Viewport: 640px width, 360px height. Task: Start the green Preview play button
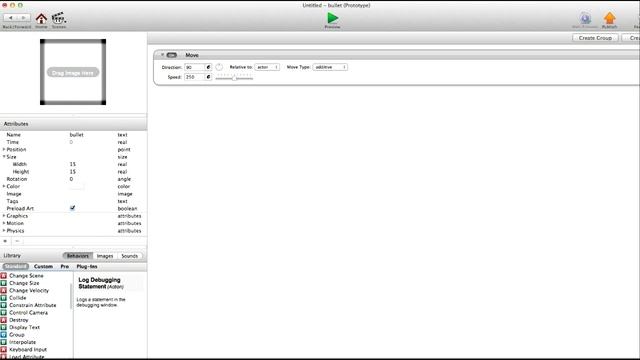333,18
